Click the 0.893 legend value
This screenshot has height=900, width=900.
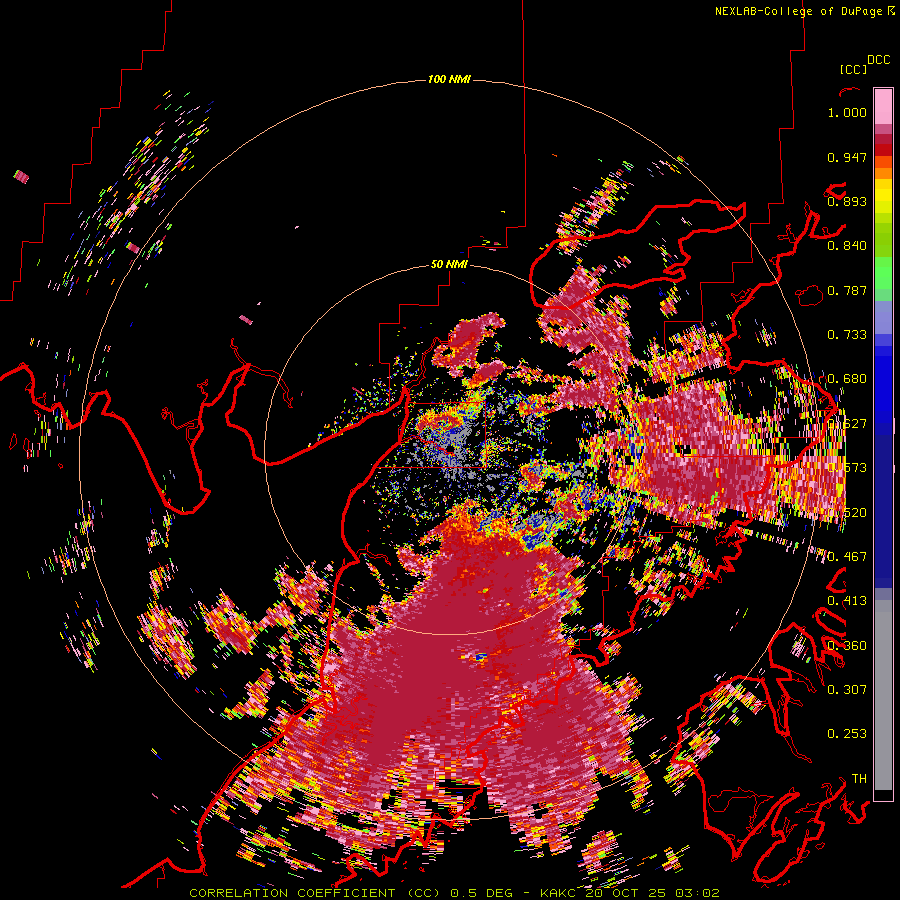pyautogui.click(x=847, y=201)
